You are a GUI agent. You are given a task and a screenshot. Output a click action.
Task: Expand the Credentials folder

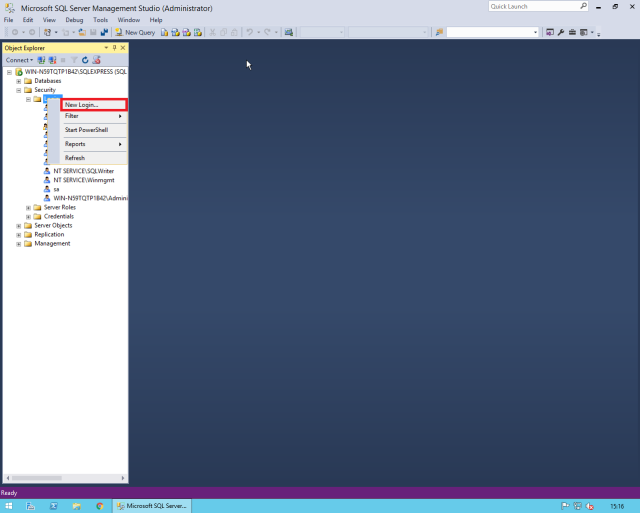point(28,216)
